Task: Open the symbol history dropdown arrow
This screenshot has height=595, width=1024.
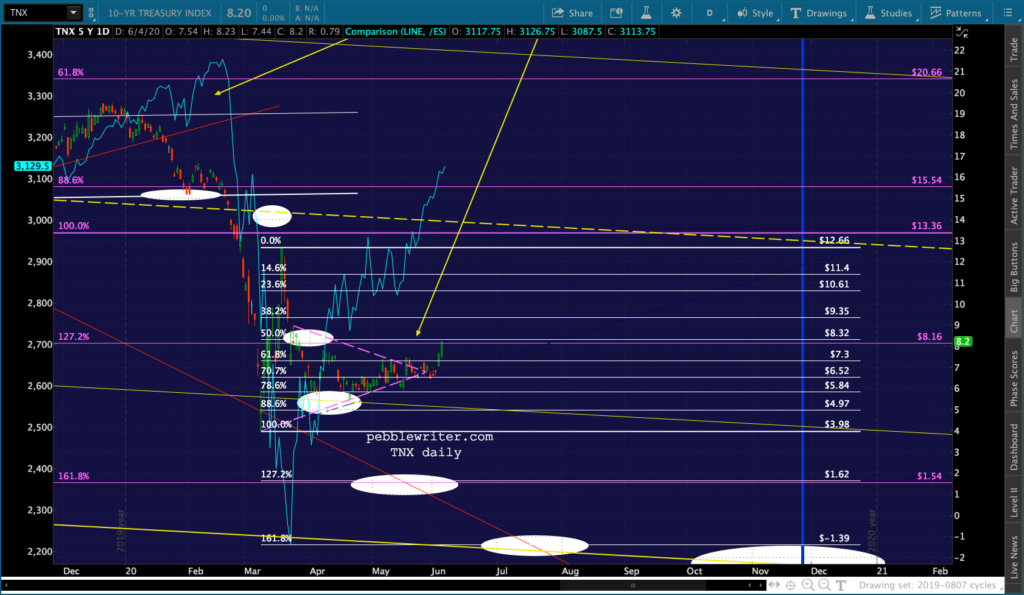Action: (74, 12)
